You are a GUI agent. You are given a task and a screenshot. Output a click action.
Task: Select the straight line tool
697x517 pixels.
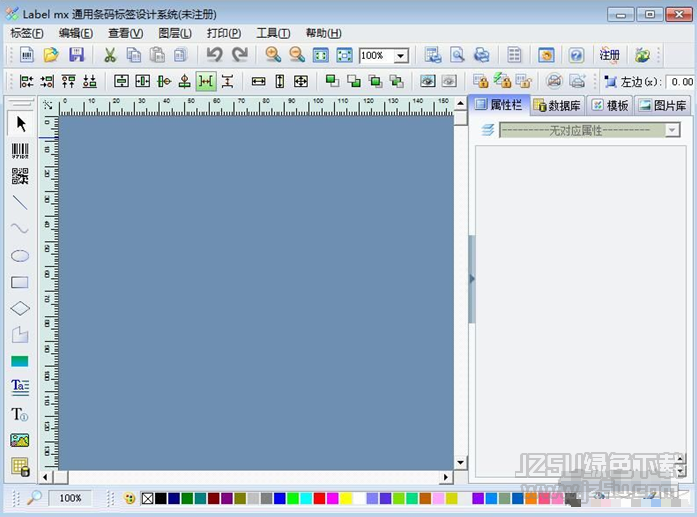20,203
